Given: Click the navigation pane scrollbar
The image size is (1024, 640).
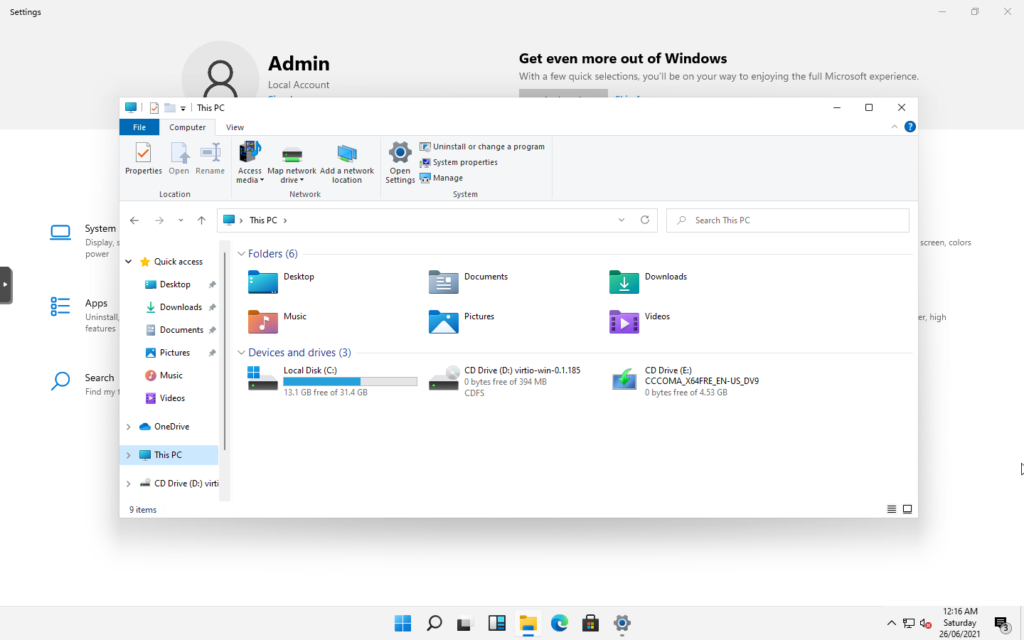Looking at the screenshot, I should pos(225,351).
